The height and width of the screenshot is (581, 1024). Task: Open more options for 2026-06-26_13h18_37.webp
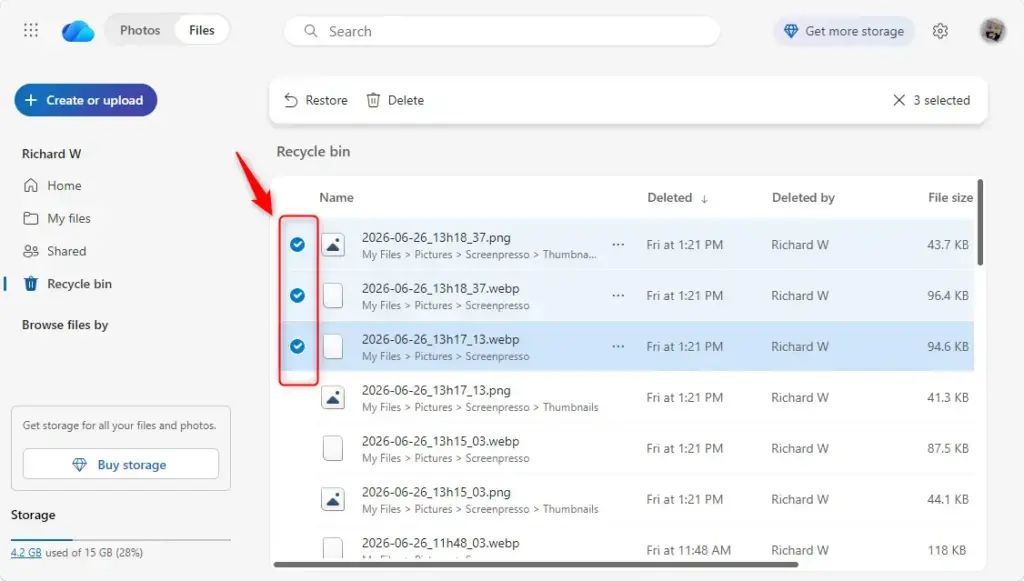(618, 295)
